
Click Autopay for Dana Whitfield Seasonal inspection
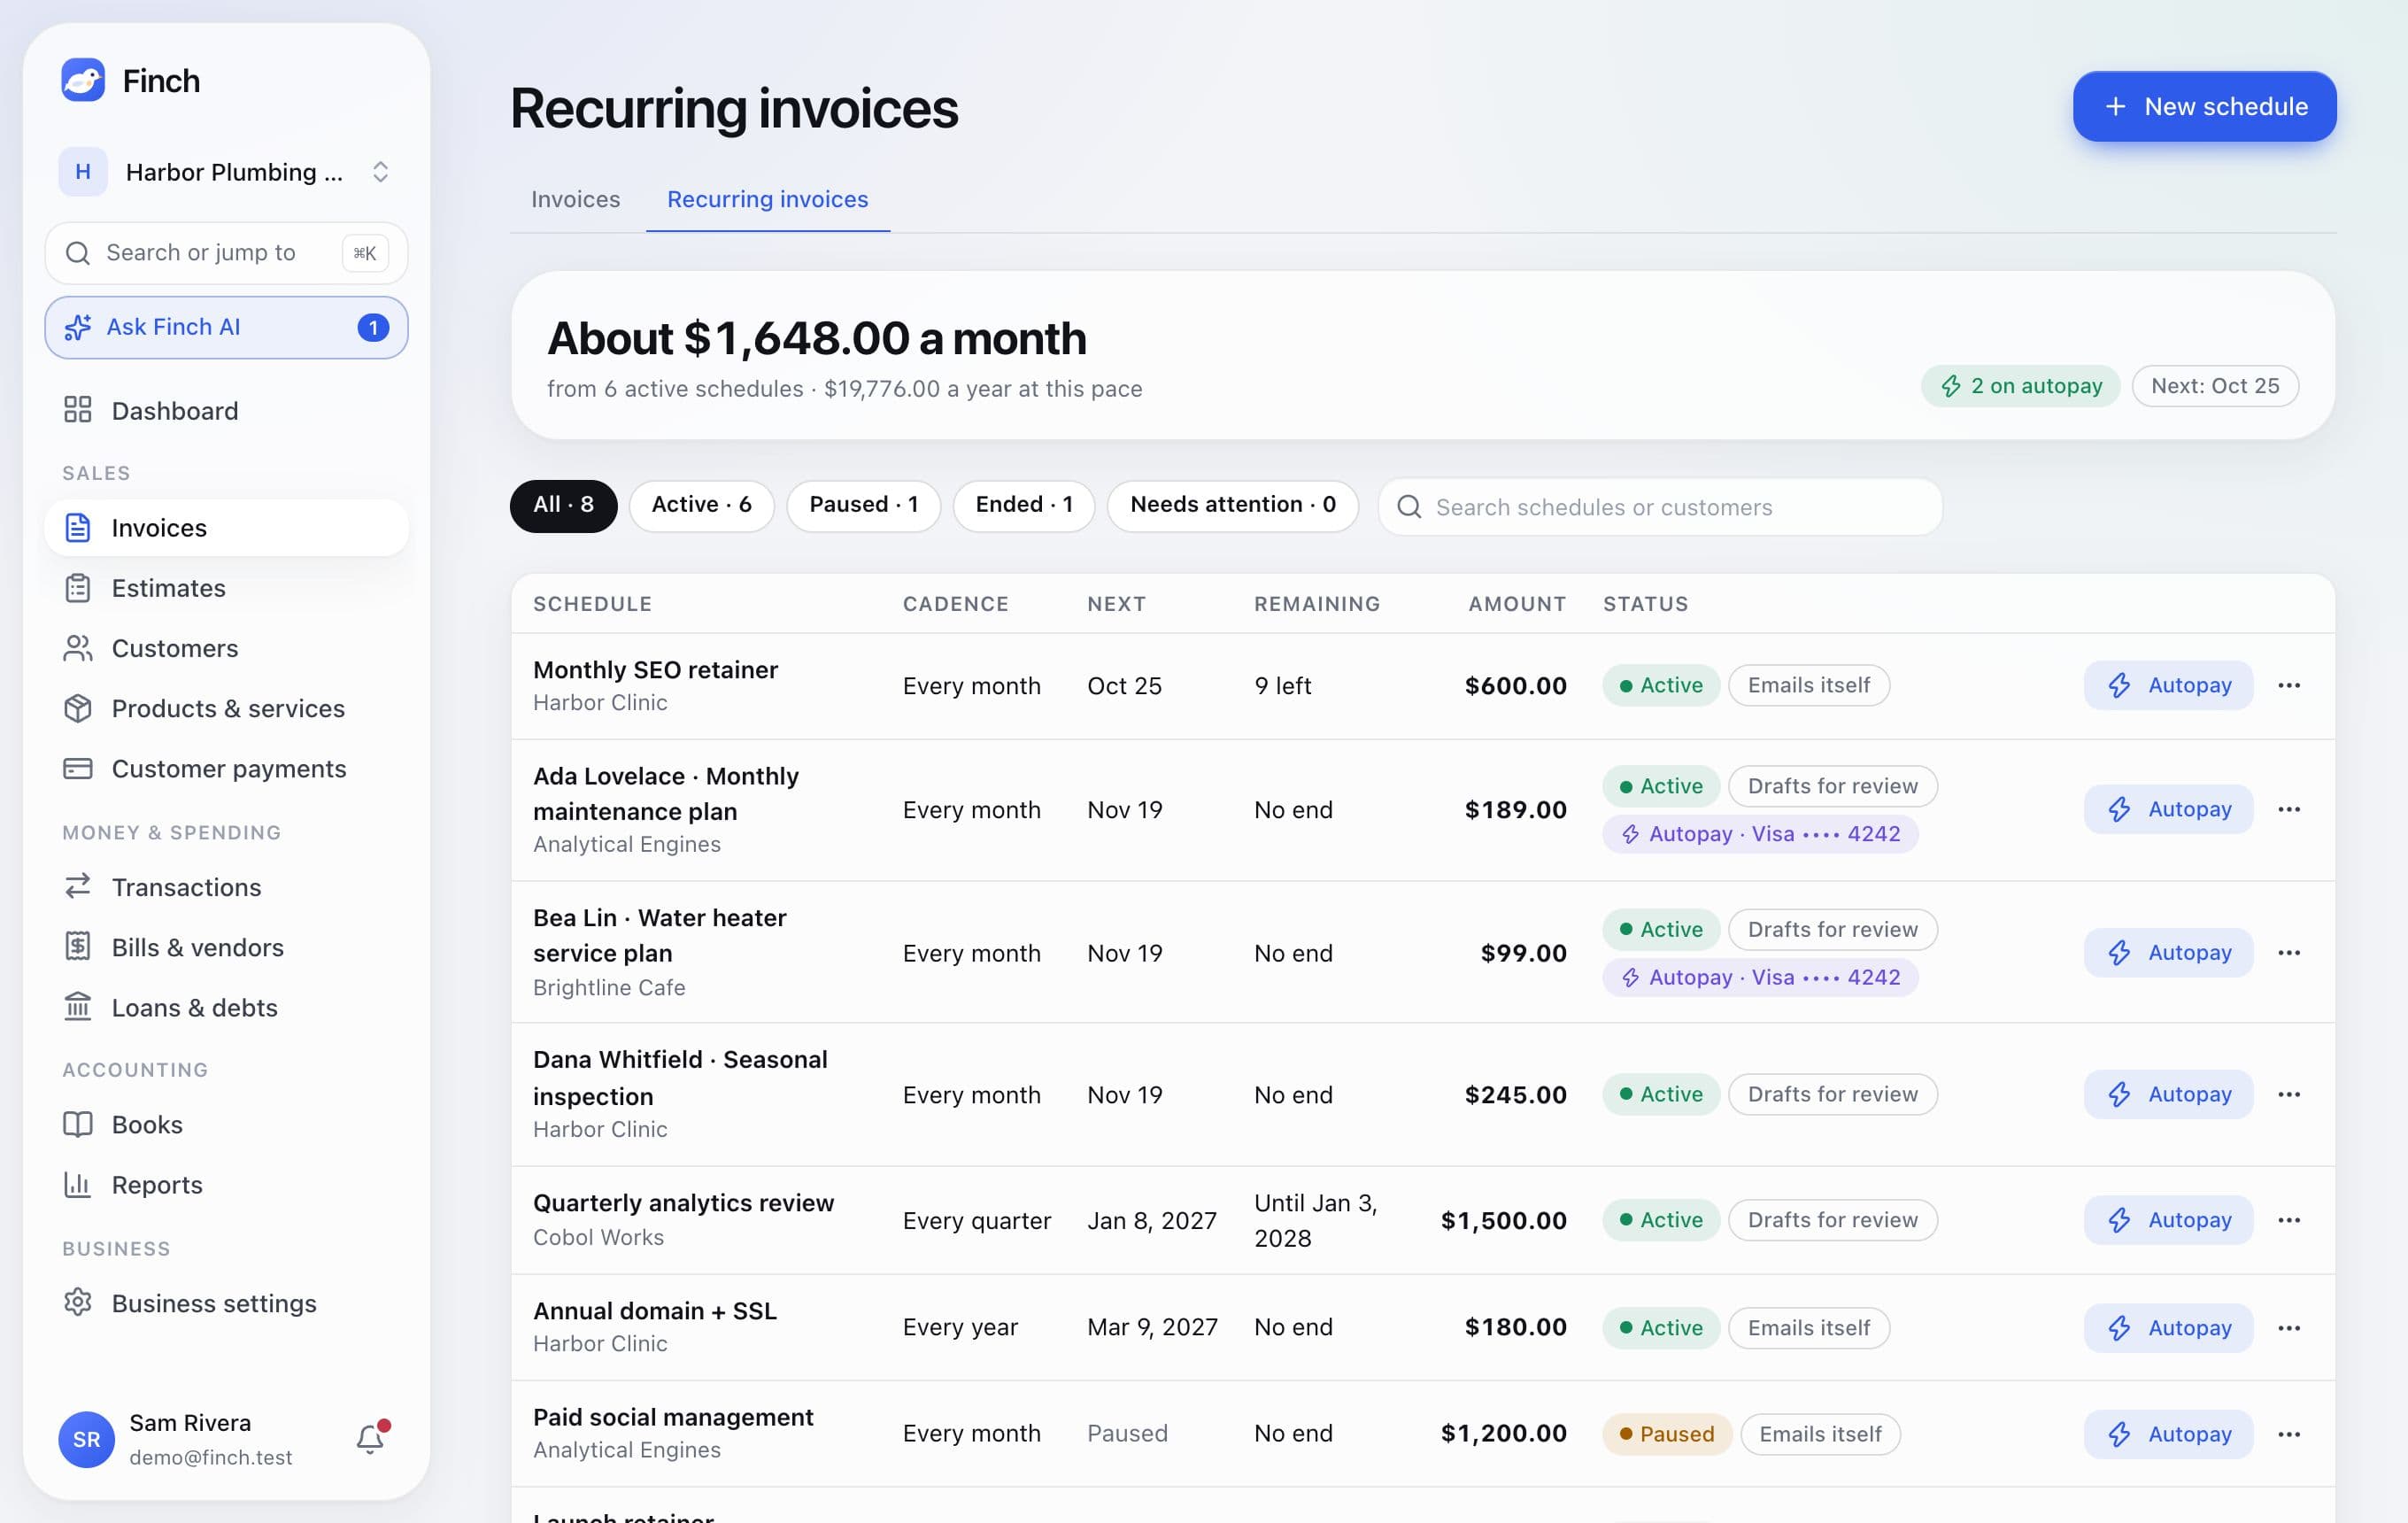point(2168,1094)
